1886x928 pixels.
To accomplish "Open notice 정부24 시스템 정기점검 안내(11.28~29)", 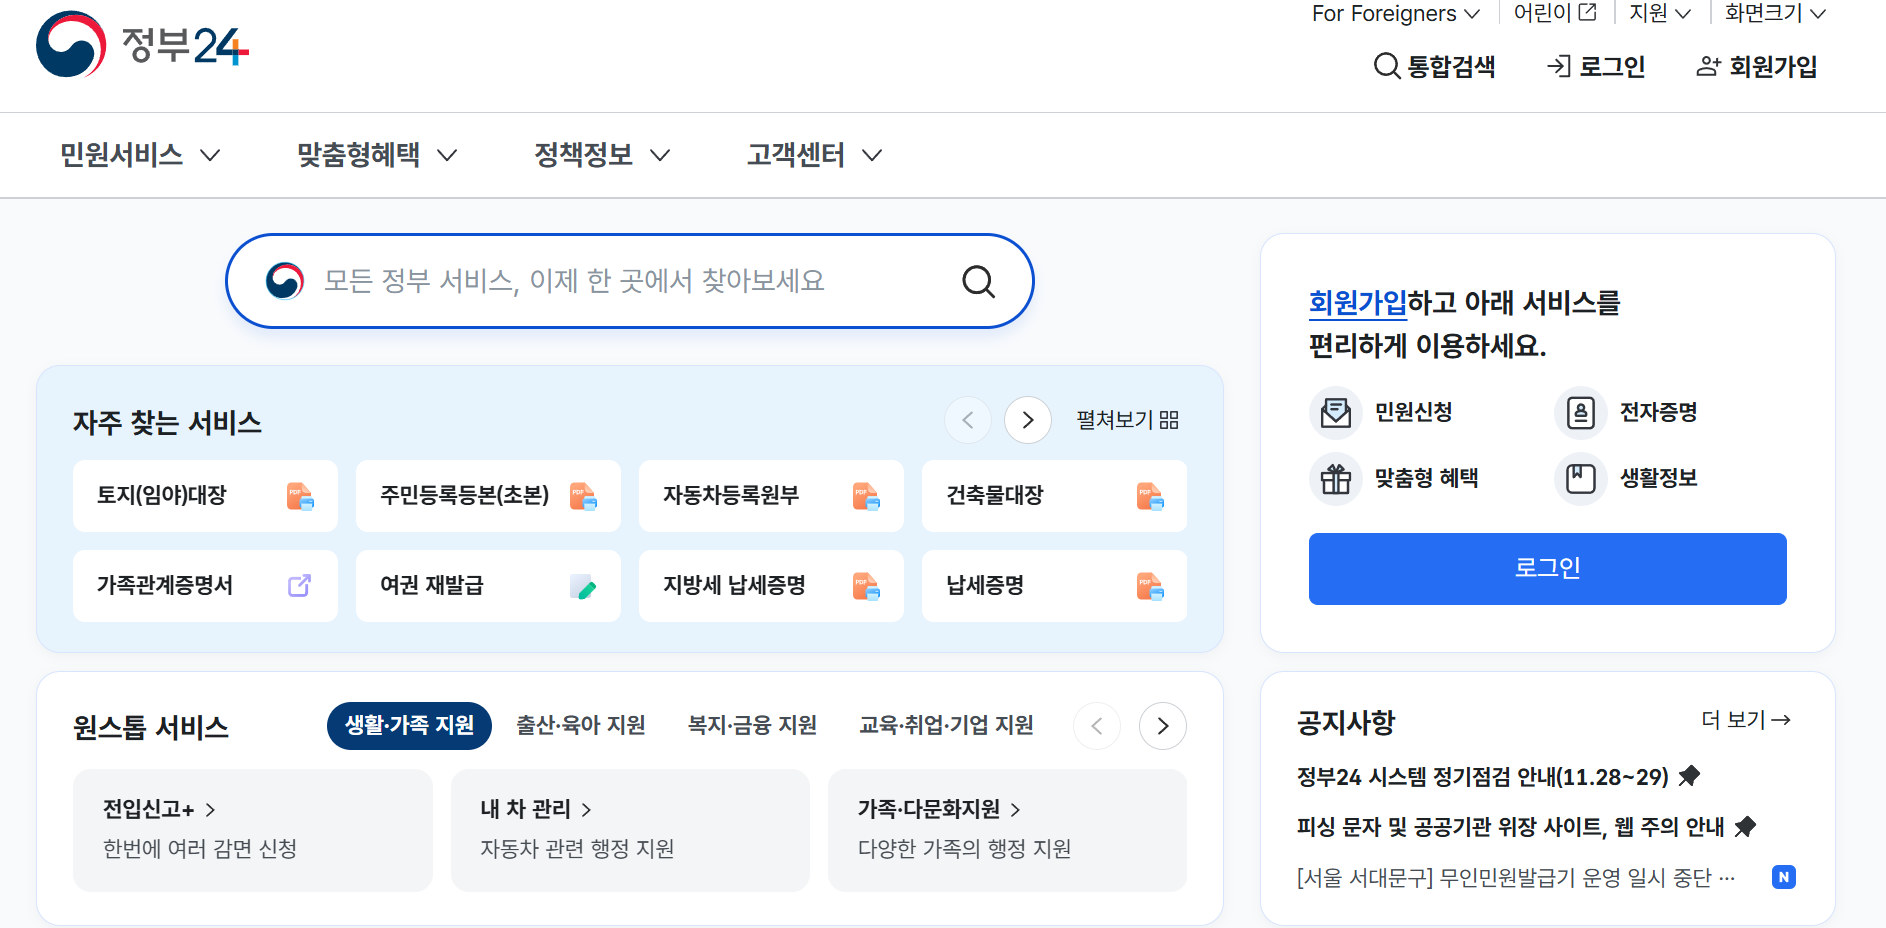I will click(x=1483, y=777).
